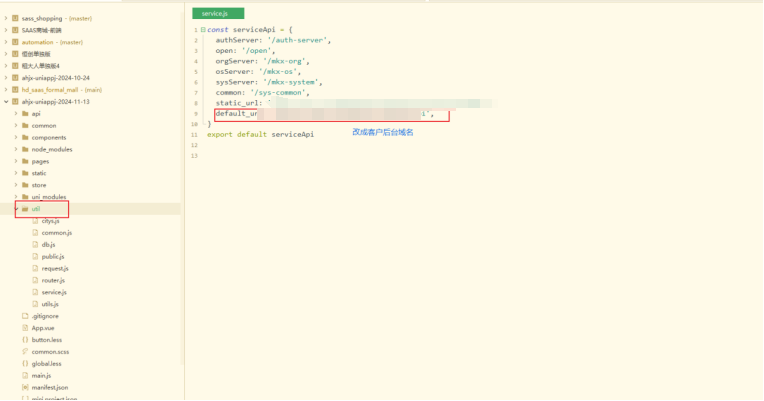This screenshot has height=401, width=764.
Task: Expand the hd_saas_formal_mall project
Action: pyautogui.click(x=6, y=90)
